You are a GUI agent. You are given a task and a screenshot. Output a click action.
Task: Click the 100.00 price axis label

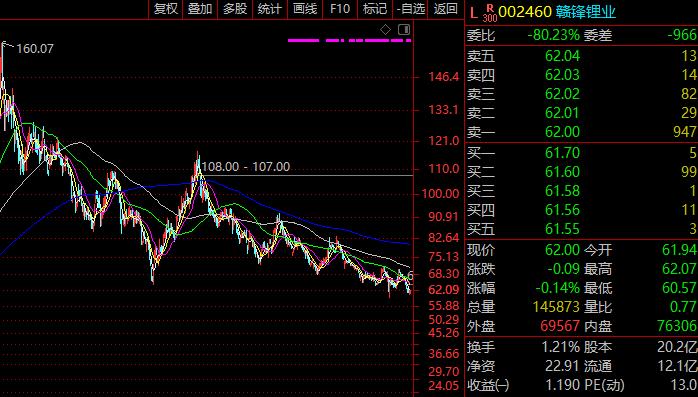pos(441,194)
